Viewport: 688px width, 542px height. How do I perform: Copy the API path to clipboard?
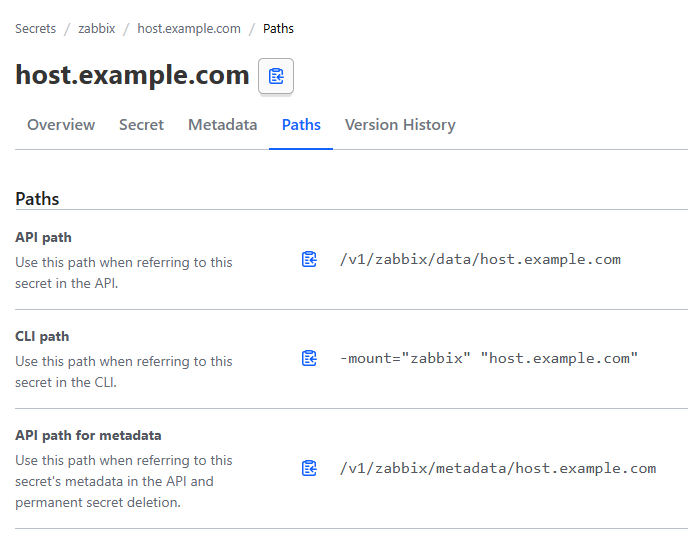pos(309,259)
